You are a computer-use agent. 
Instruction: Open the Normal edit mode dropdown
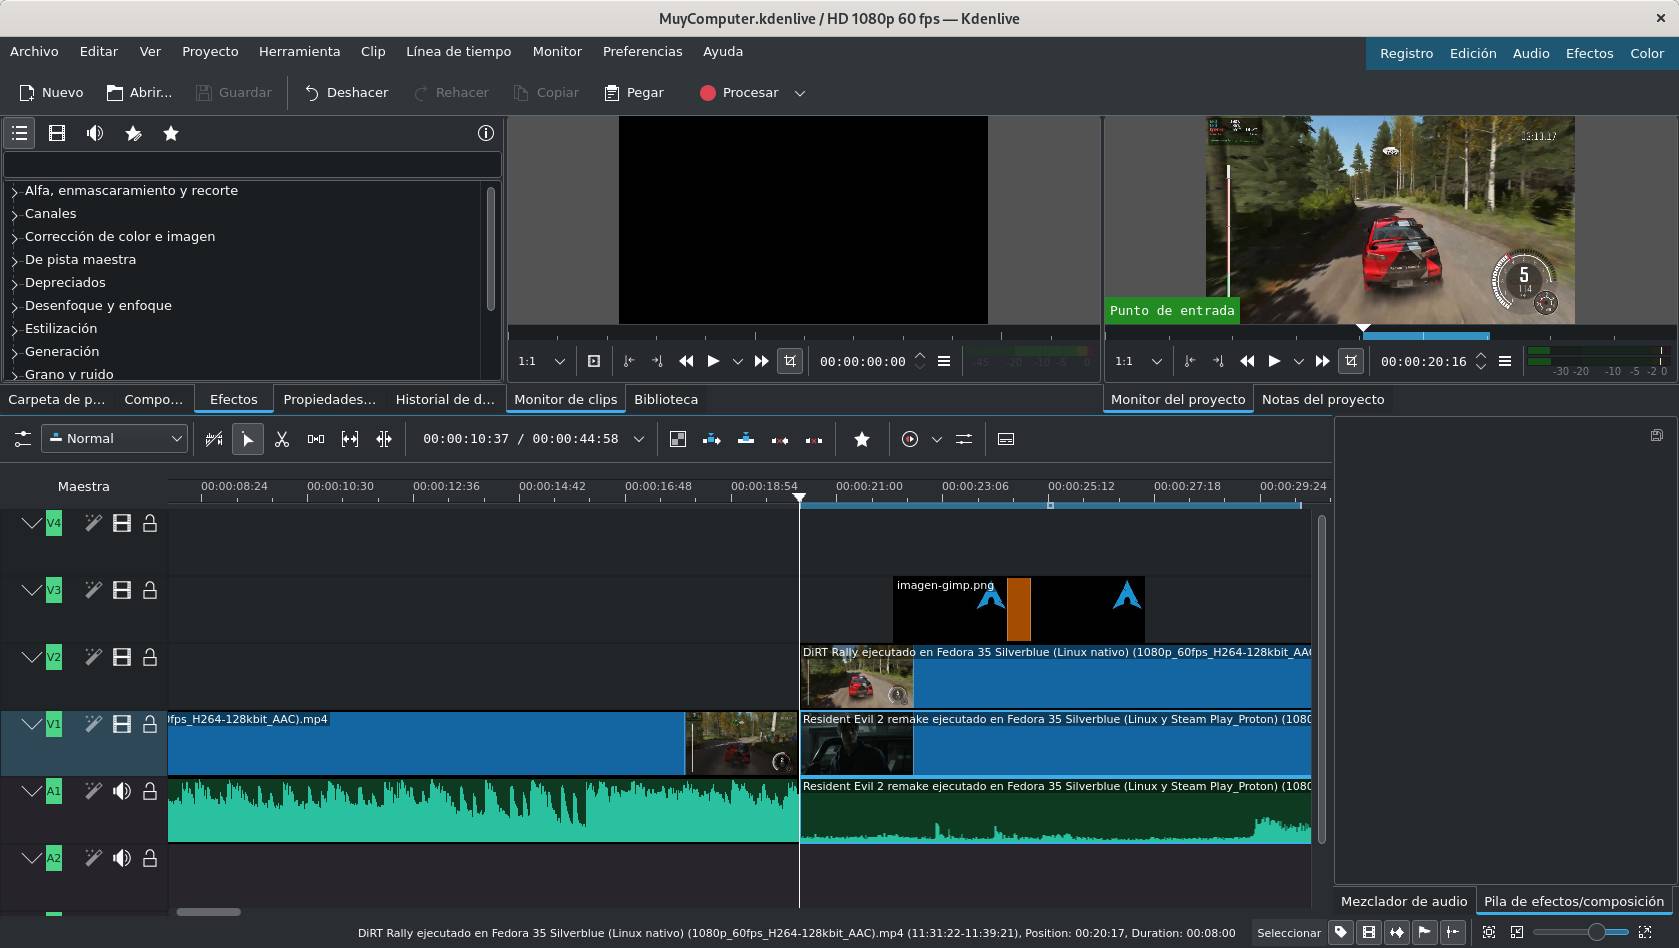114,439
